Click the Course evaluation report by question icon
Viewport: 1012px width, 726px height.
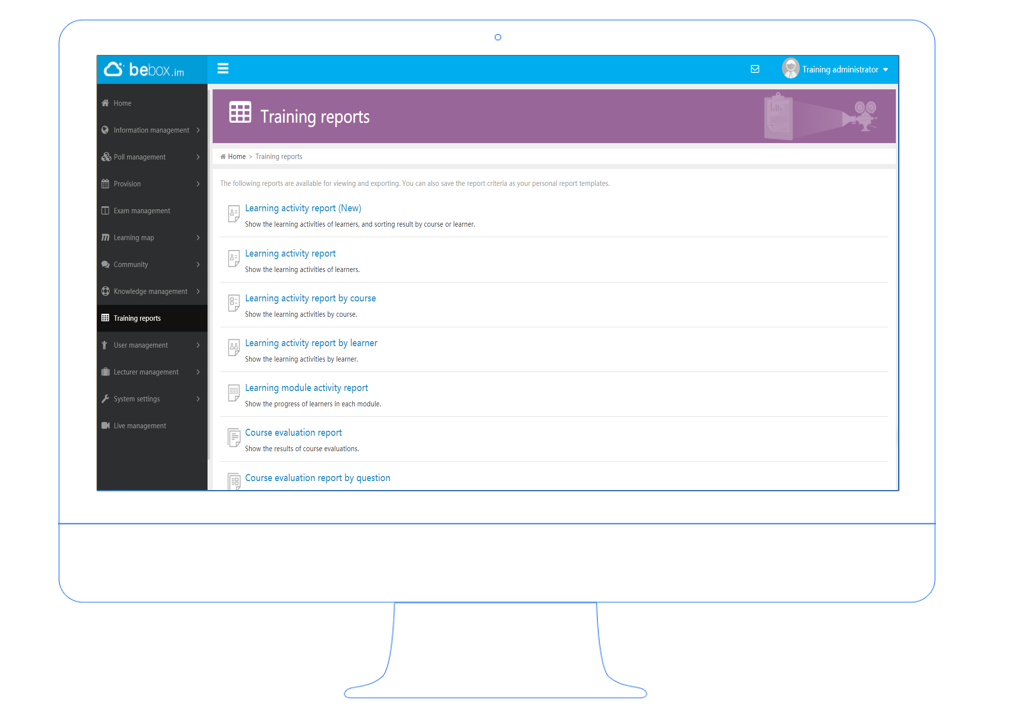(234, 481)
